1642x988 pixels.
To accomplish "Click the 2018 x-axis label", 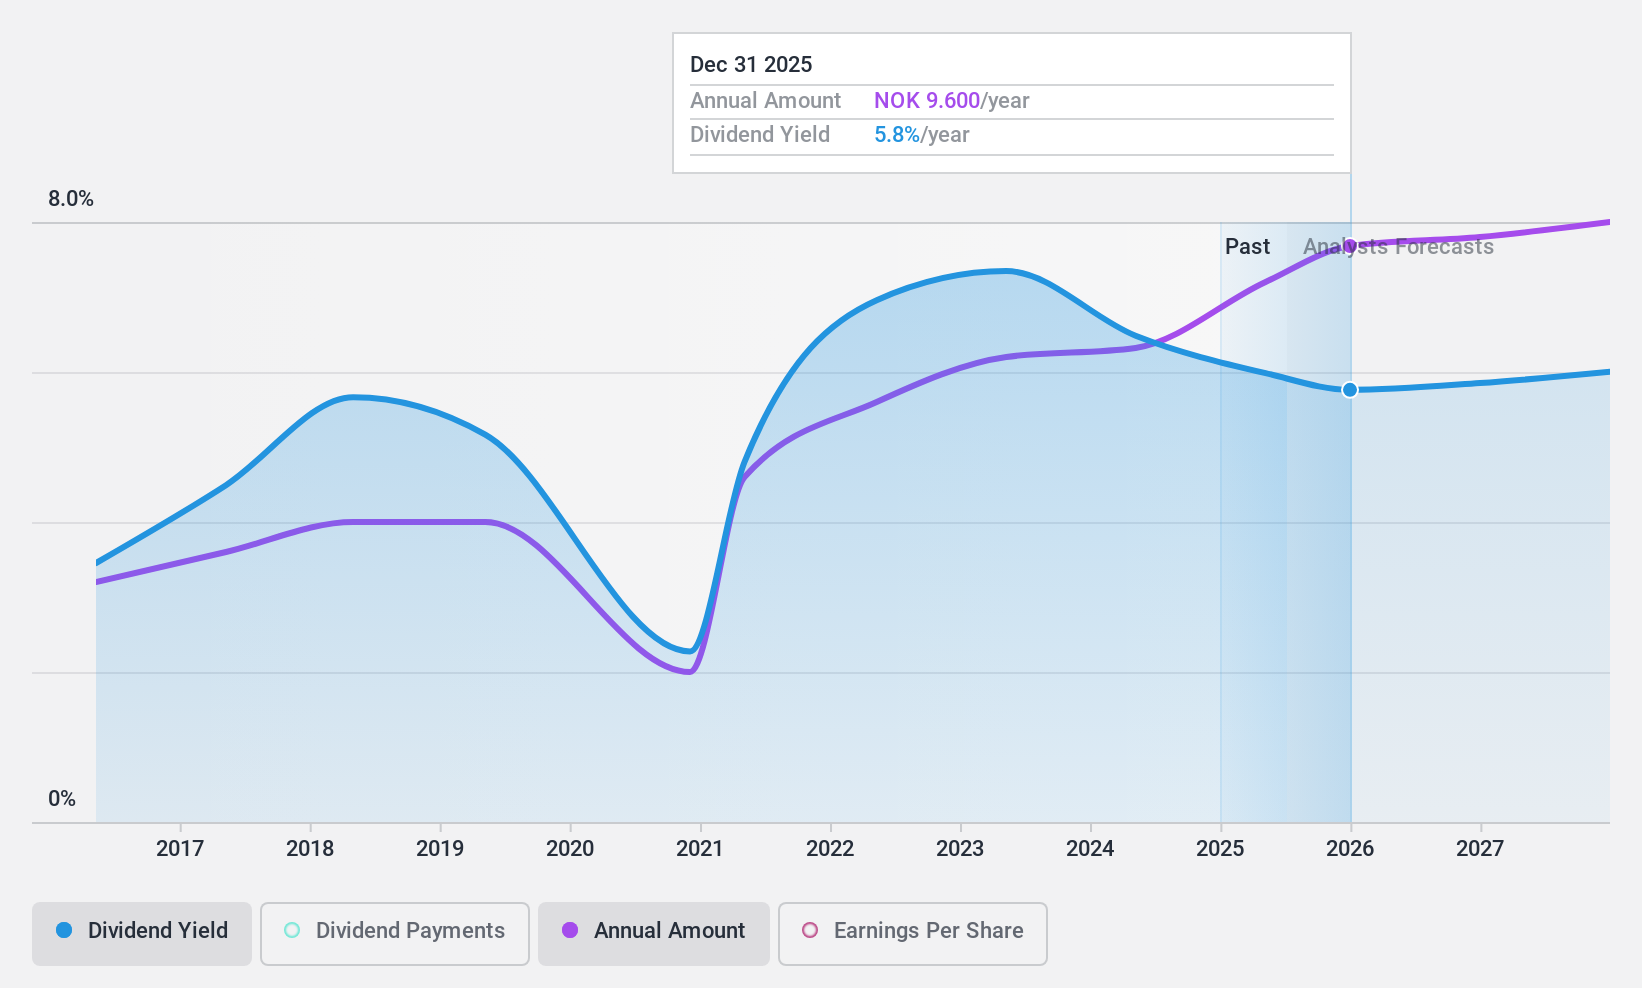I will tap(310, 849).
